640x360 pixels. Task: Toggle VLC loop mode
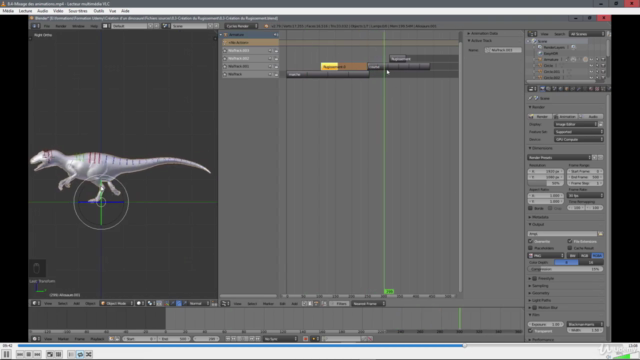(x=80, y=354)
